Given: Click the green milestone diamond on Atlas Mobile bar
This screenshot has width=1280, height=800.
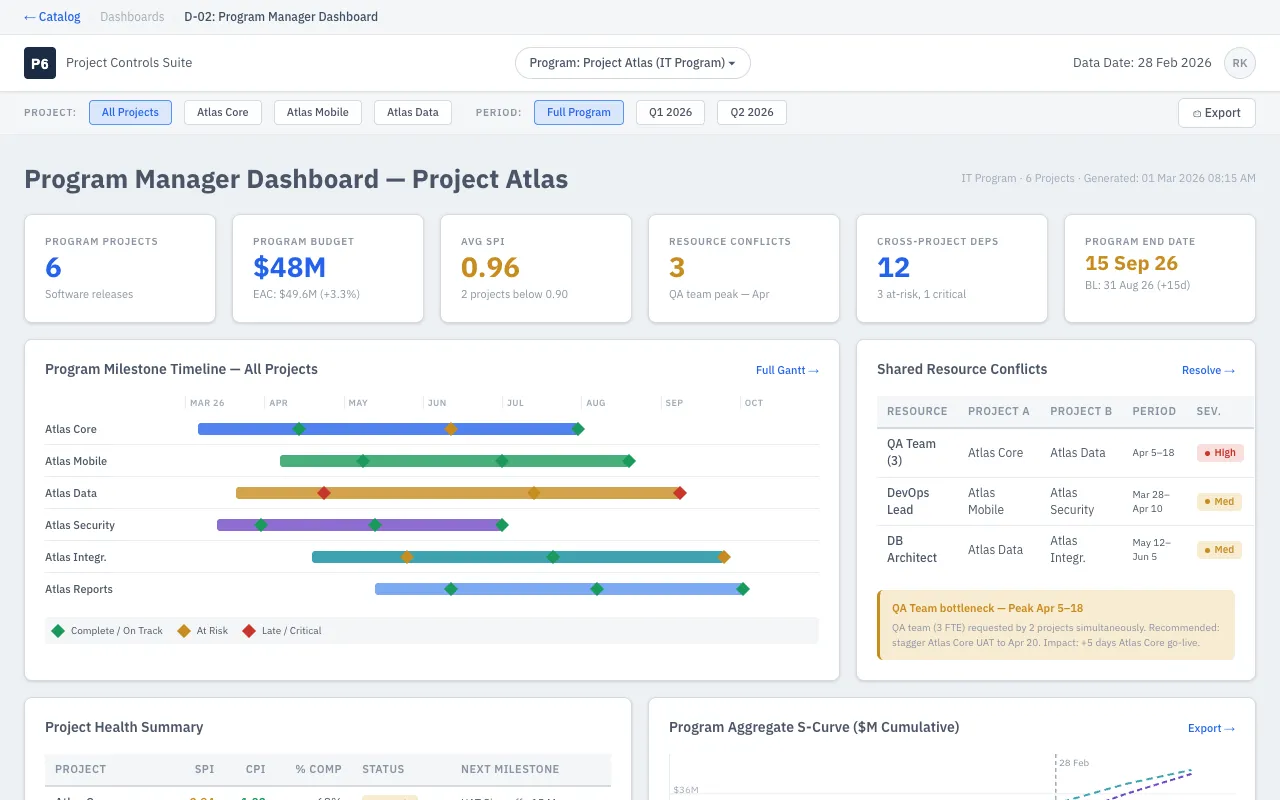Looking at the screenshot, I should [x=362, y=461].
